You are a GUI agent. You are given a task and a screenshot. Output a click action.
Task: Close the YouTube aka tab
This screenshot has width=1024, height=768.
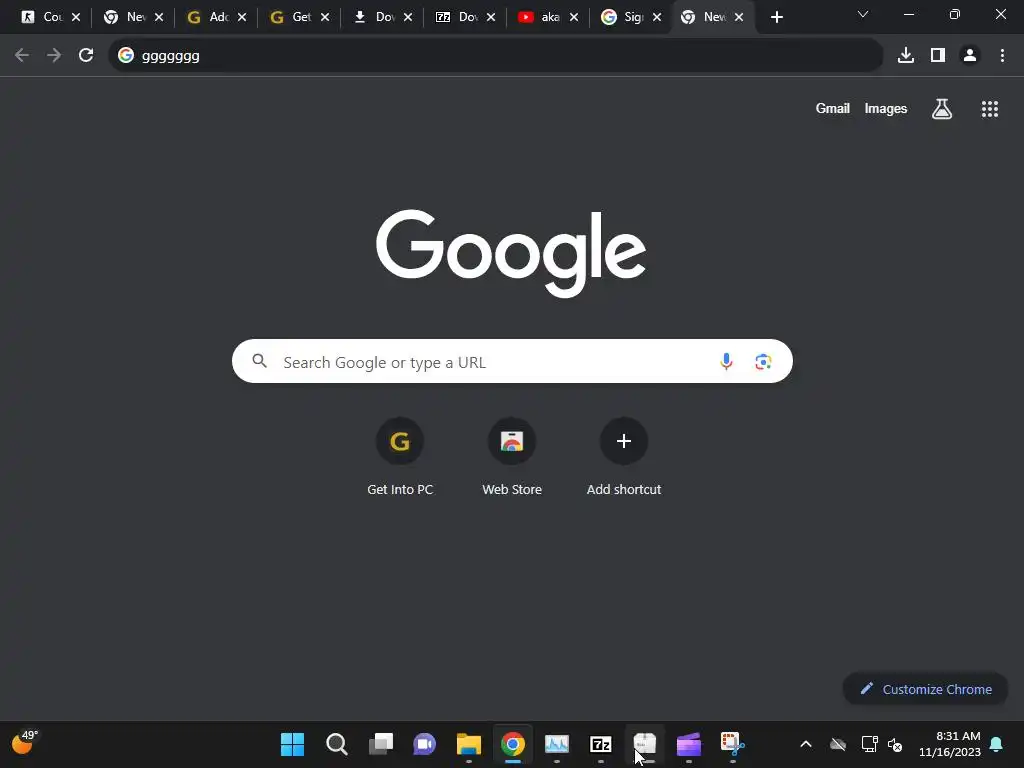[574, 17]
